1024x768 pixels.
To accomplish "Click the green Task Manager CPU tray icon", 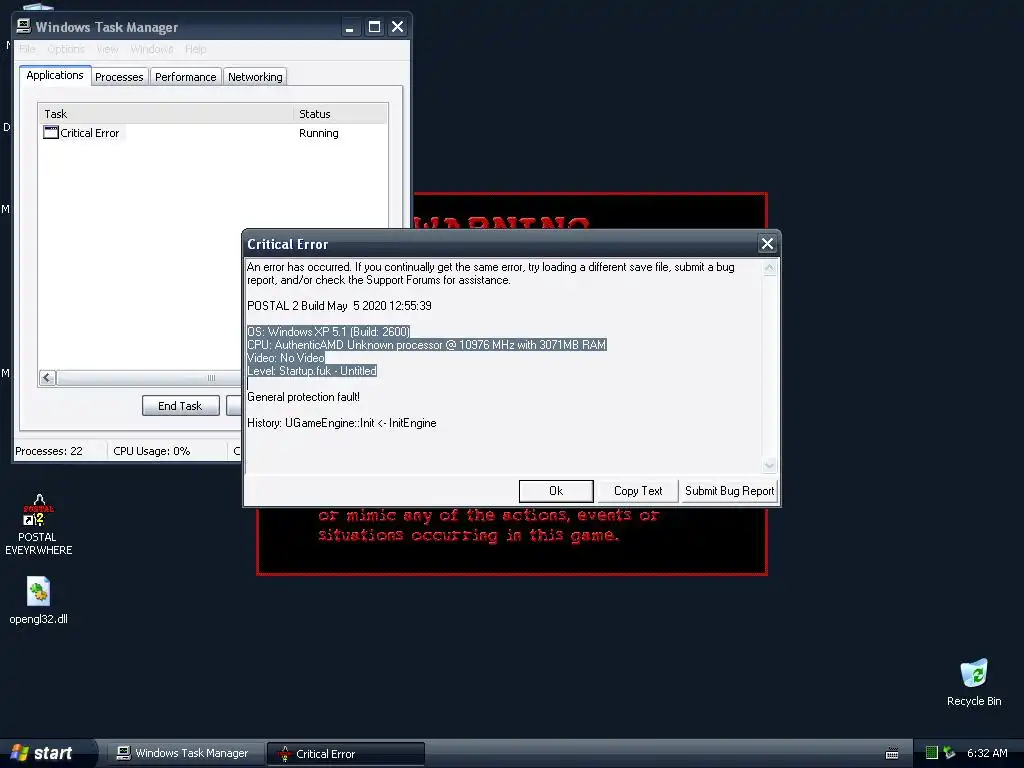I will [x=932, y=753].
